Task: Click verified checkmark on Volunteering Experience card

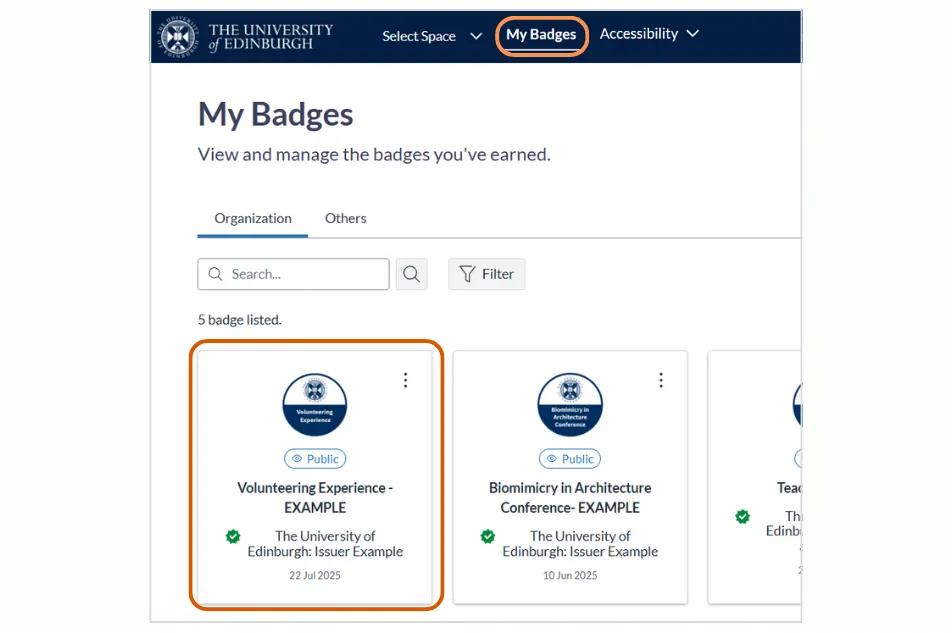Action: pos(233,536)
